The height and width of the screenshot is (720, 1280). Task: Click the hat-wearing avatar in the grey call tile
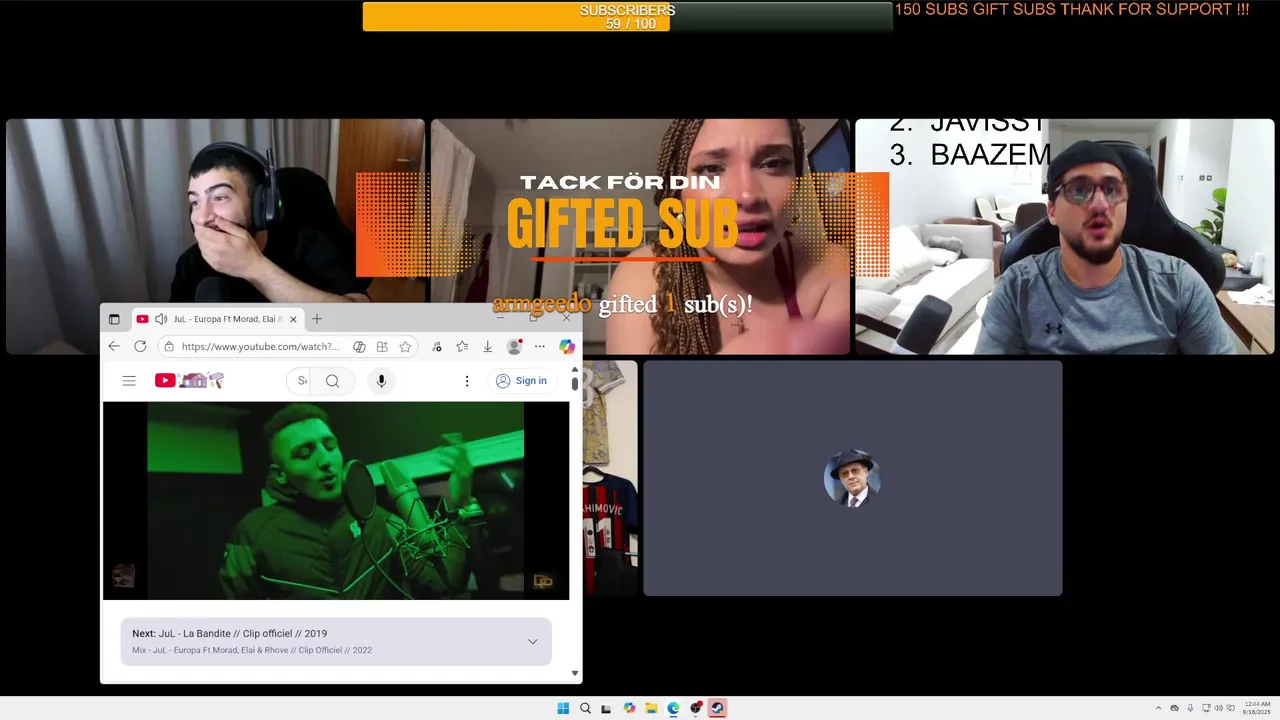pos(852,478)
